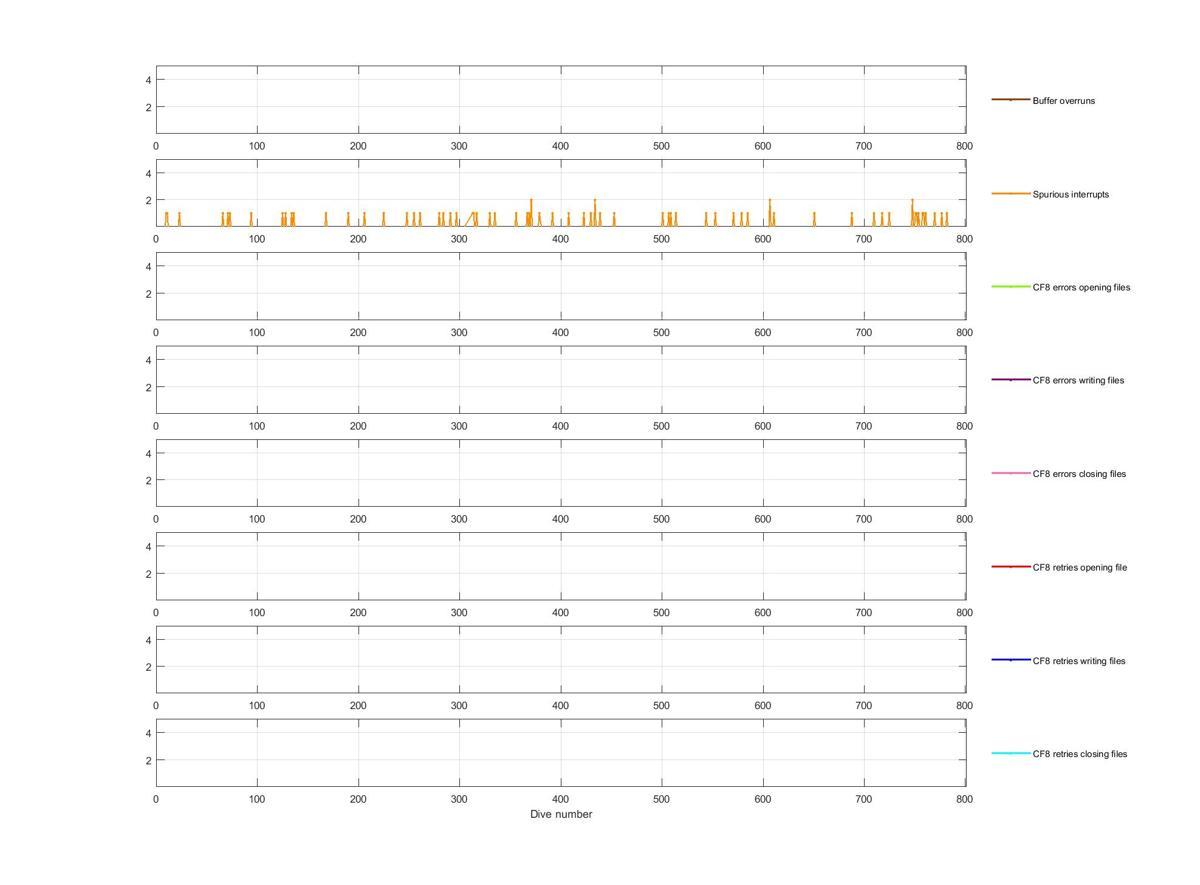The height and width of the screenshot is (885, 1200).
Task: Click the spurious interrupts spike near dive 433
Action: tap(595, 212)
